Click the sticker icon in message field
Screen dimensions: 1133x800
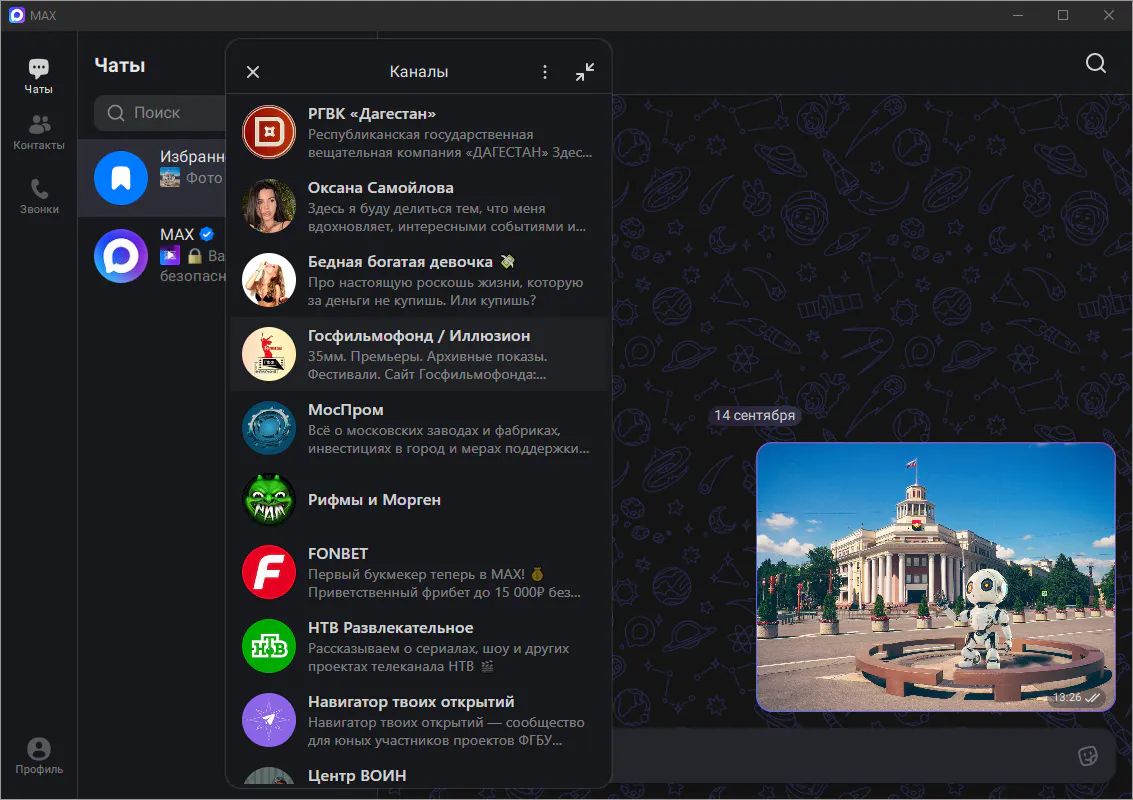coord(1088,755)
